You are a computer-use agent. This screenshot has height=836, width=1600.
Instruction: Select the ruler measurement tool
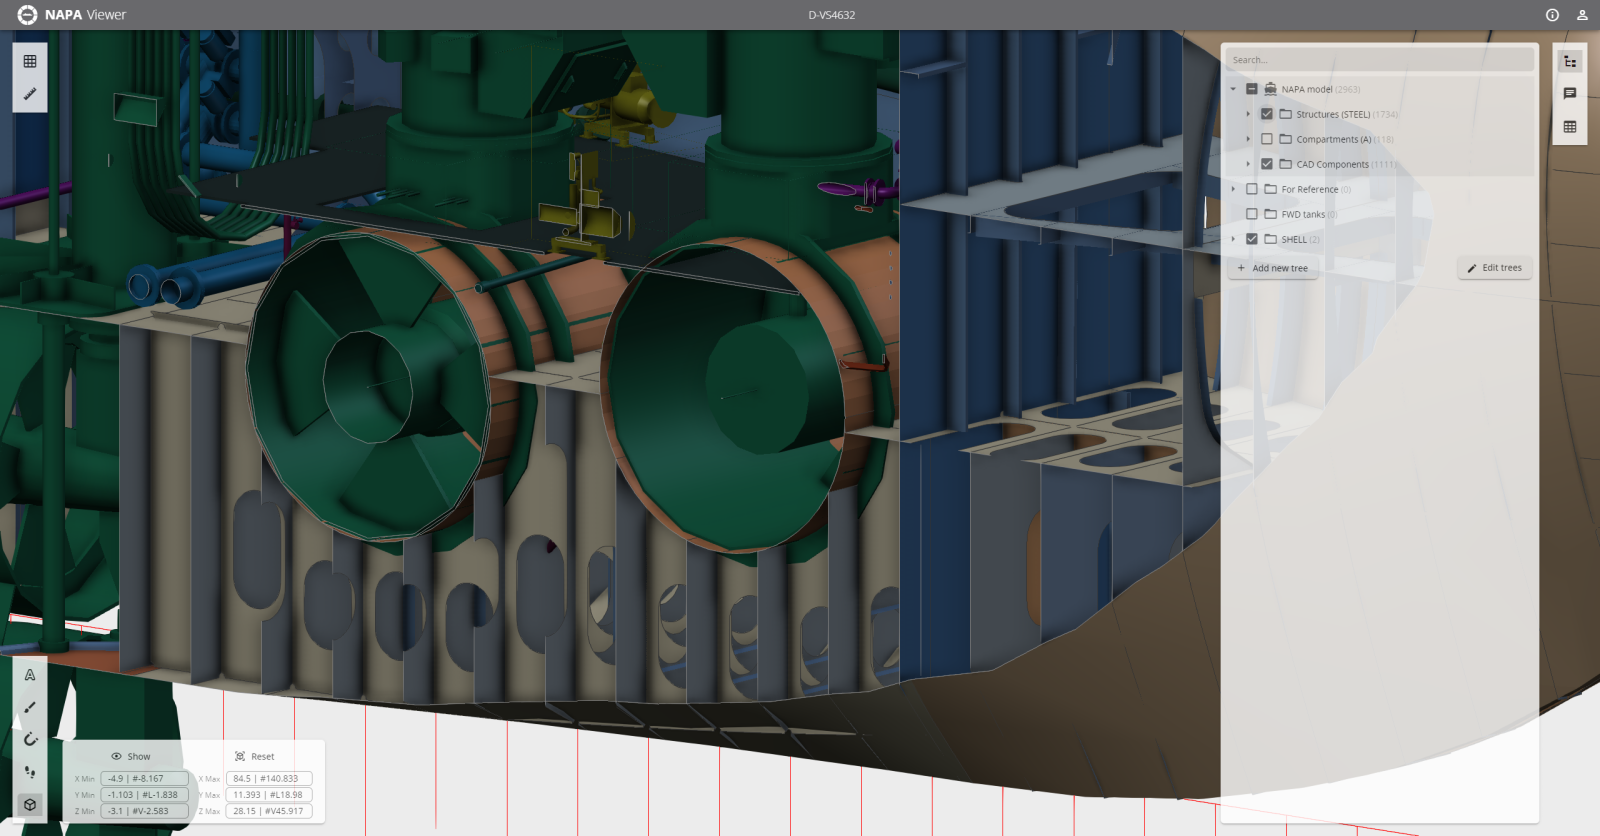(30, 94)
